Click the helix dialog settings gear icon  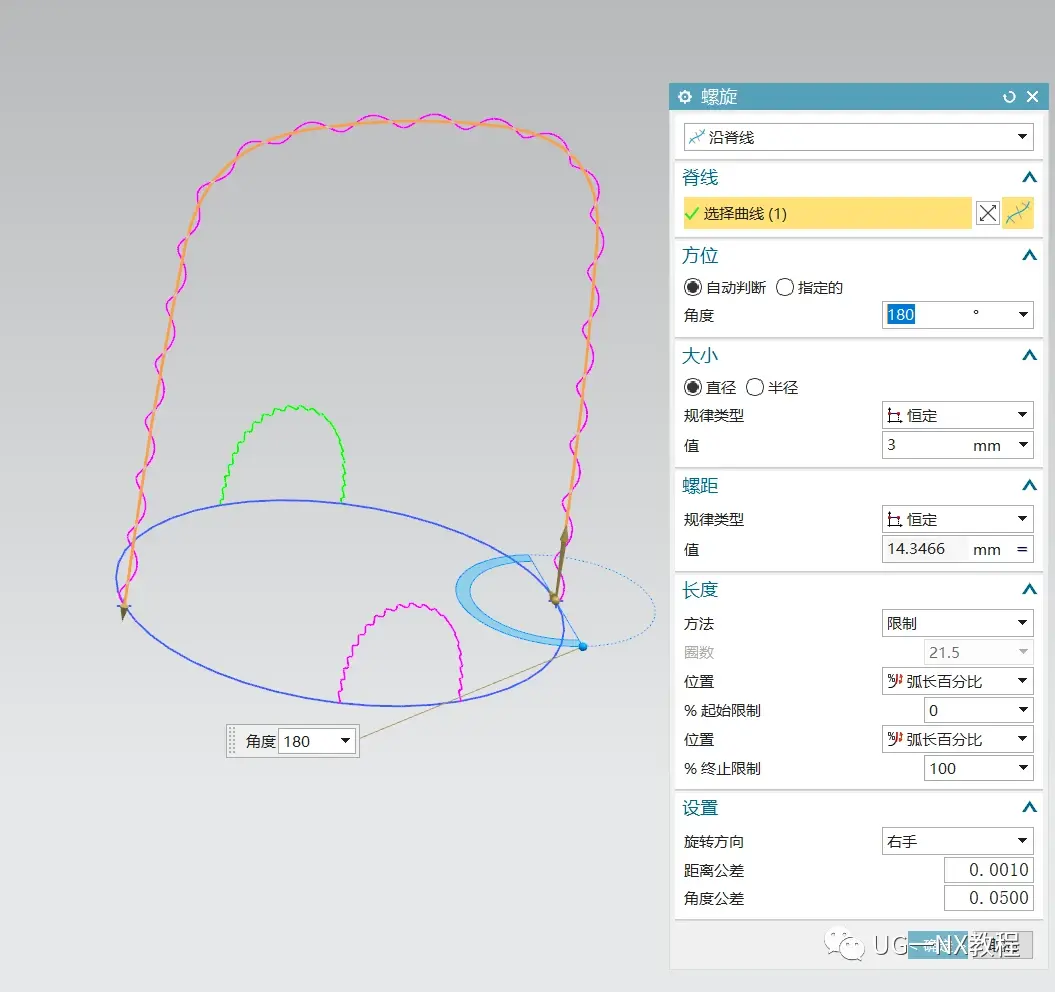684,97
